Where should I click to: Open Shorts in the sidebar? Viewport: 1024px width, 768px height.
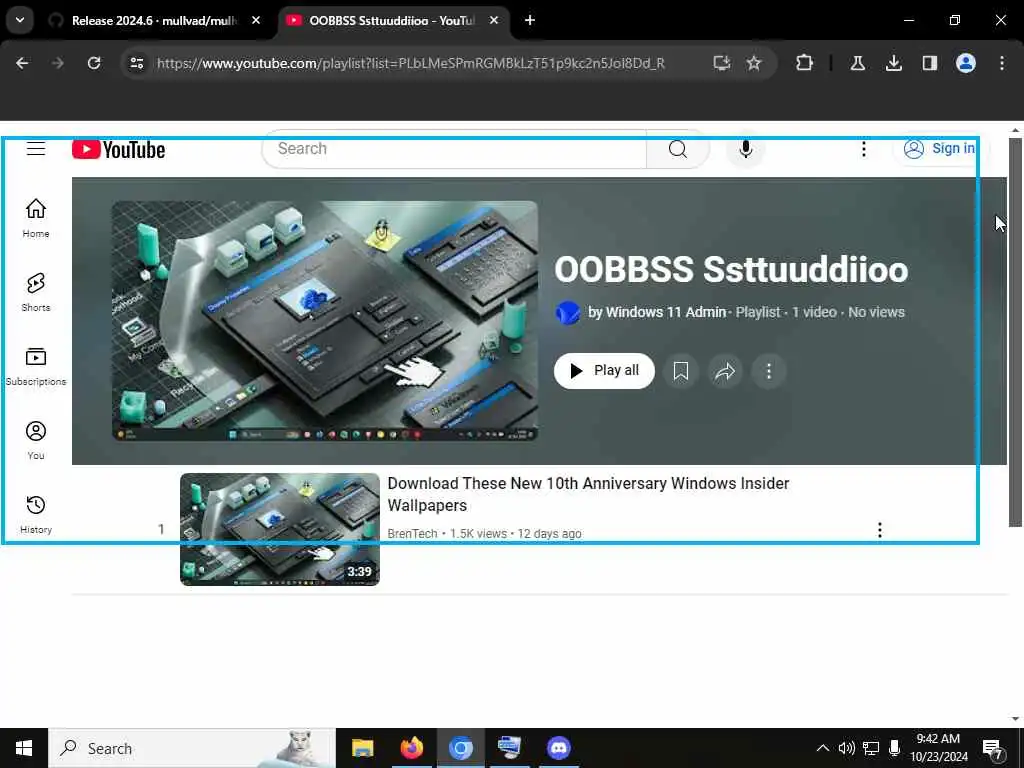click(36, 292)
